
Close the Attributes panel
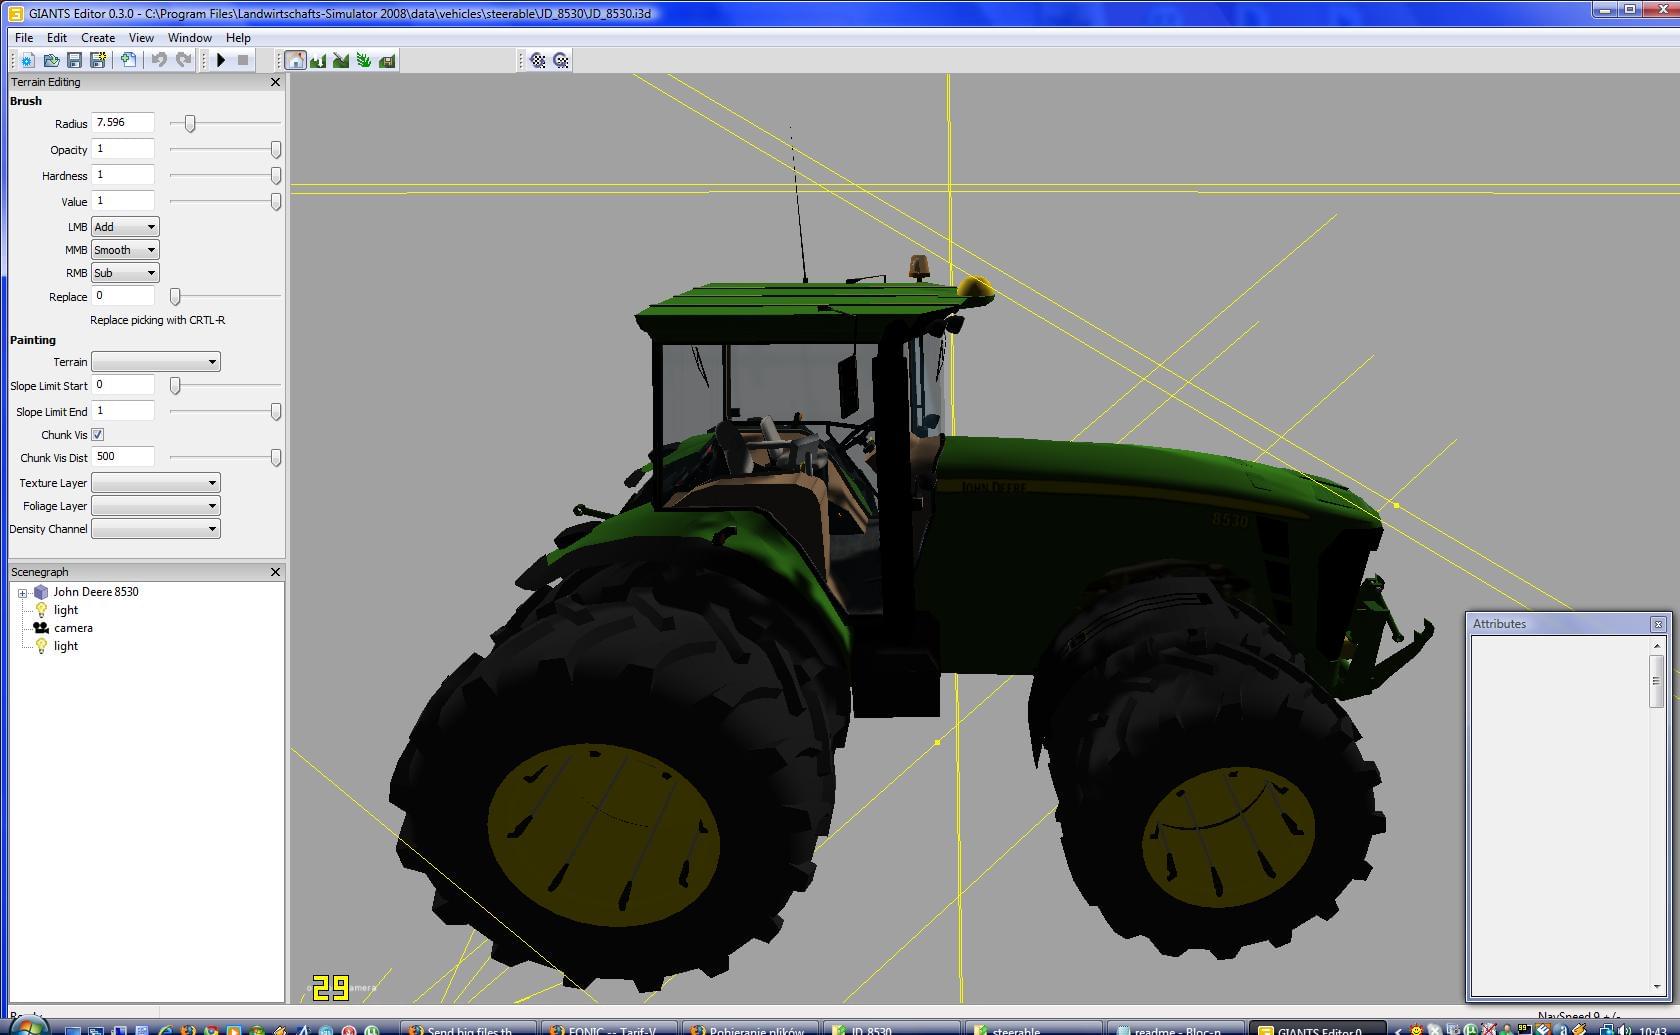[x=1658, y=624]
